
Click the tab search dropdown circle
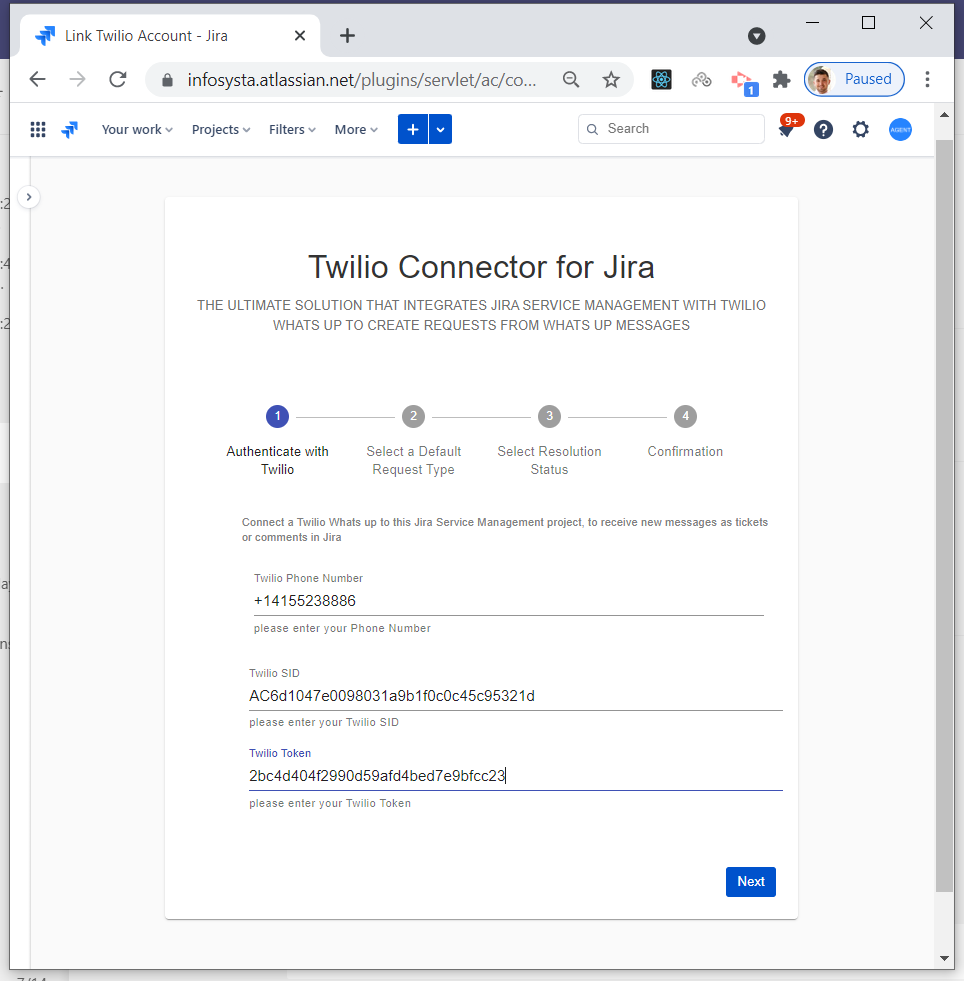(756, 36)
